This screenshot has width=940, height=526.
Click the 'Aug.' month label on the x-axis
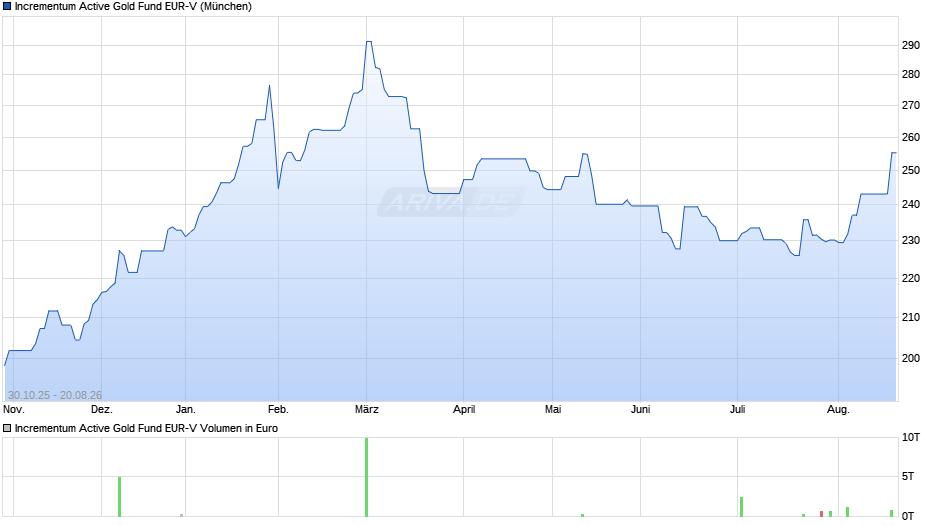[838, 410]
